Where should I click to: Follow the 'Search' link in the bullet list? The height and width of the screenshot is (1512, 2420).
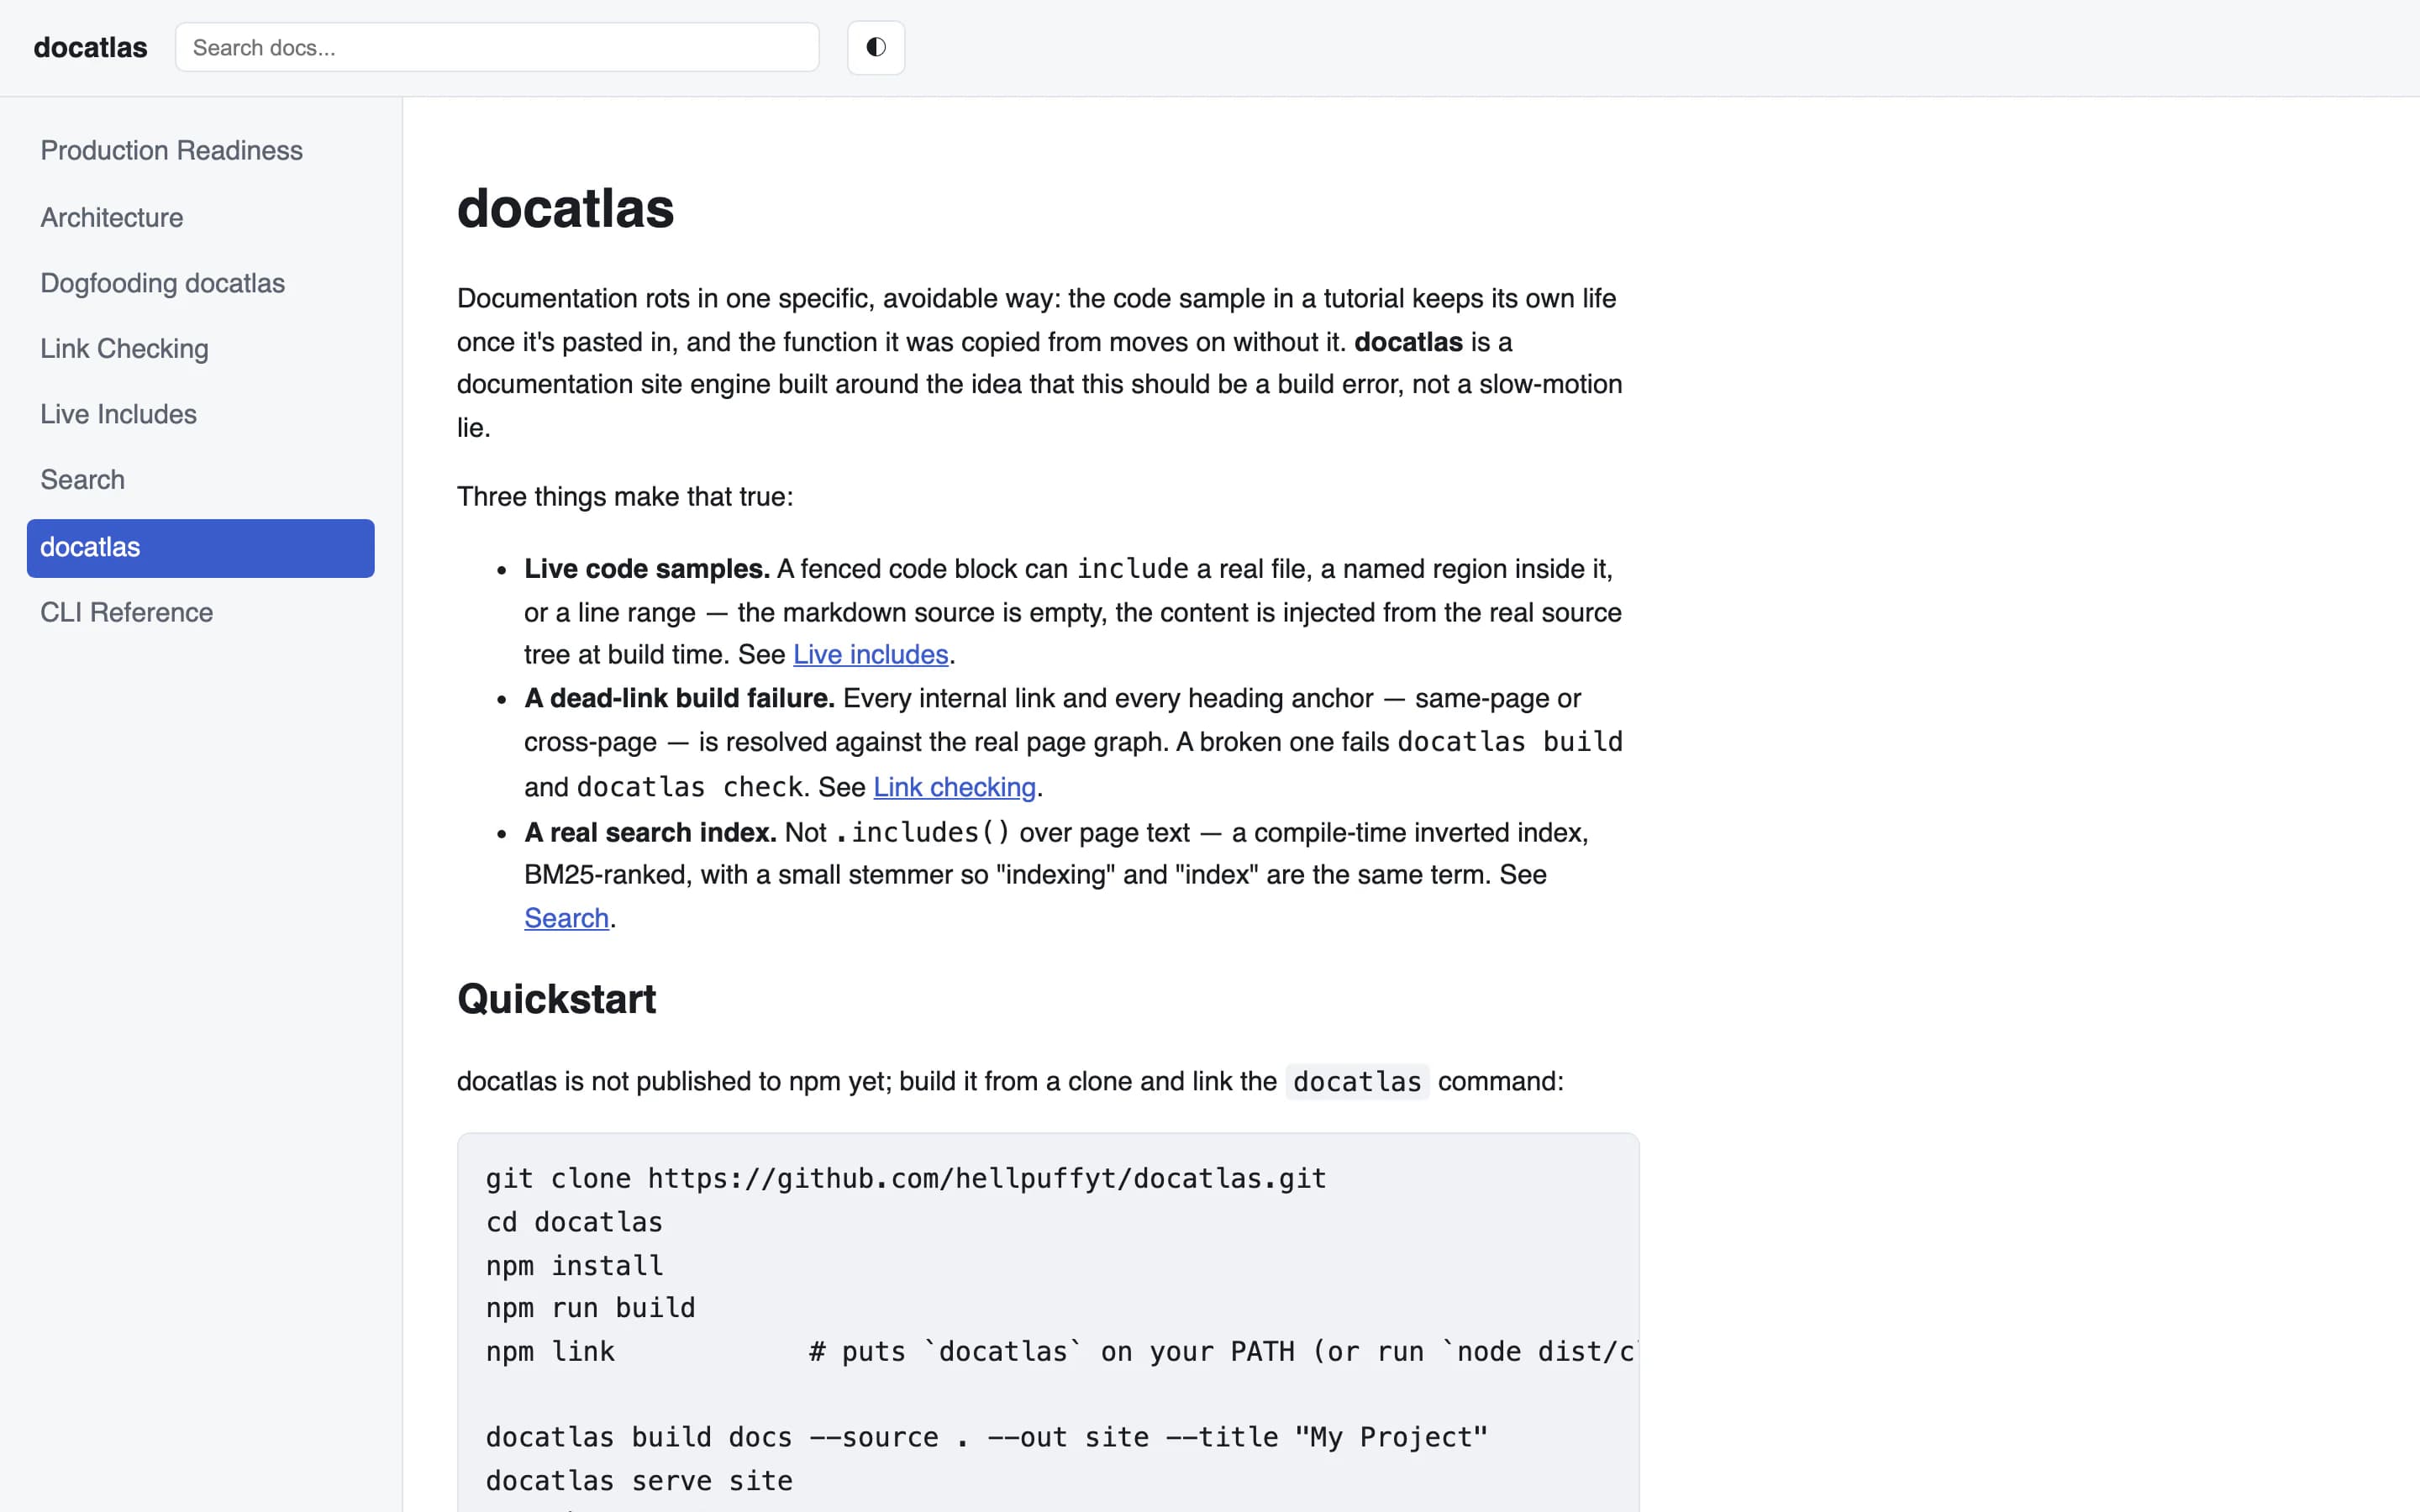[566, 918]
